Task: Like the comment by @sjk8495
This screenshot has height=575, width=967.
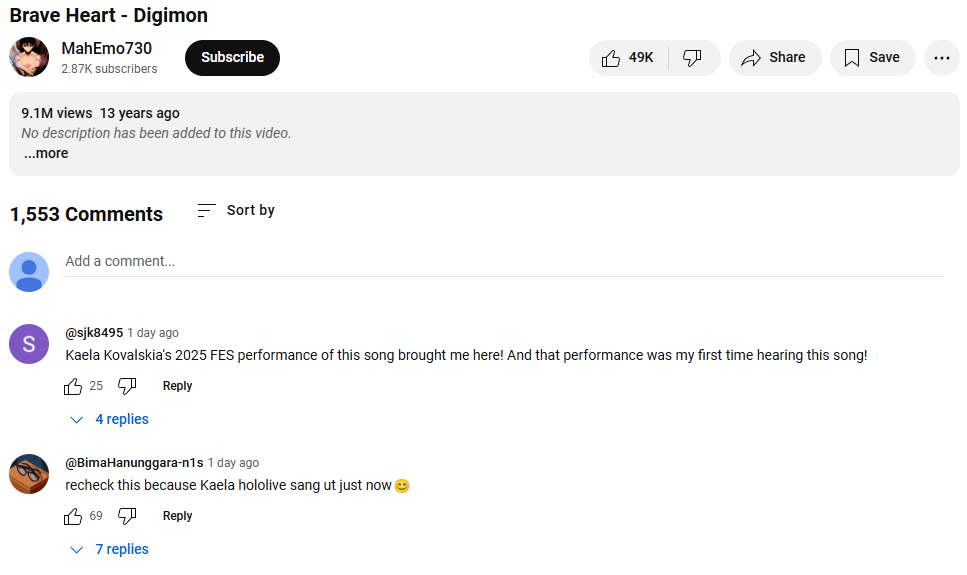Action: (73, 386)
